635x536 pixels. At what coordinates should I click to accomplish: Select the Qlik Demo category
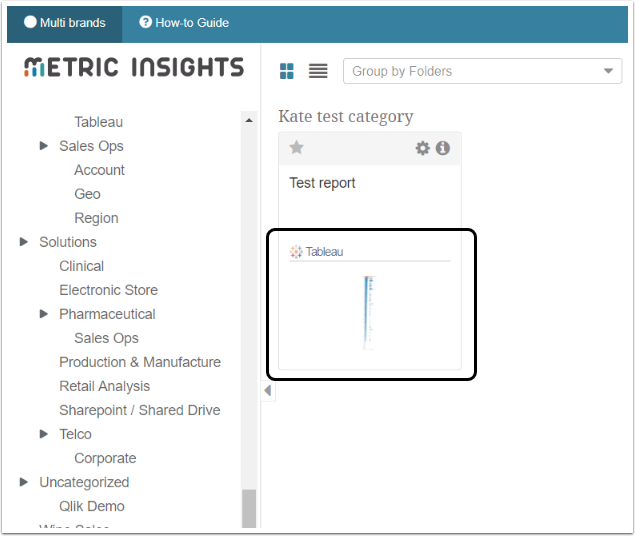[91, 506]
